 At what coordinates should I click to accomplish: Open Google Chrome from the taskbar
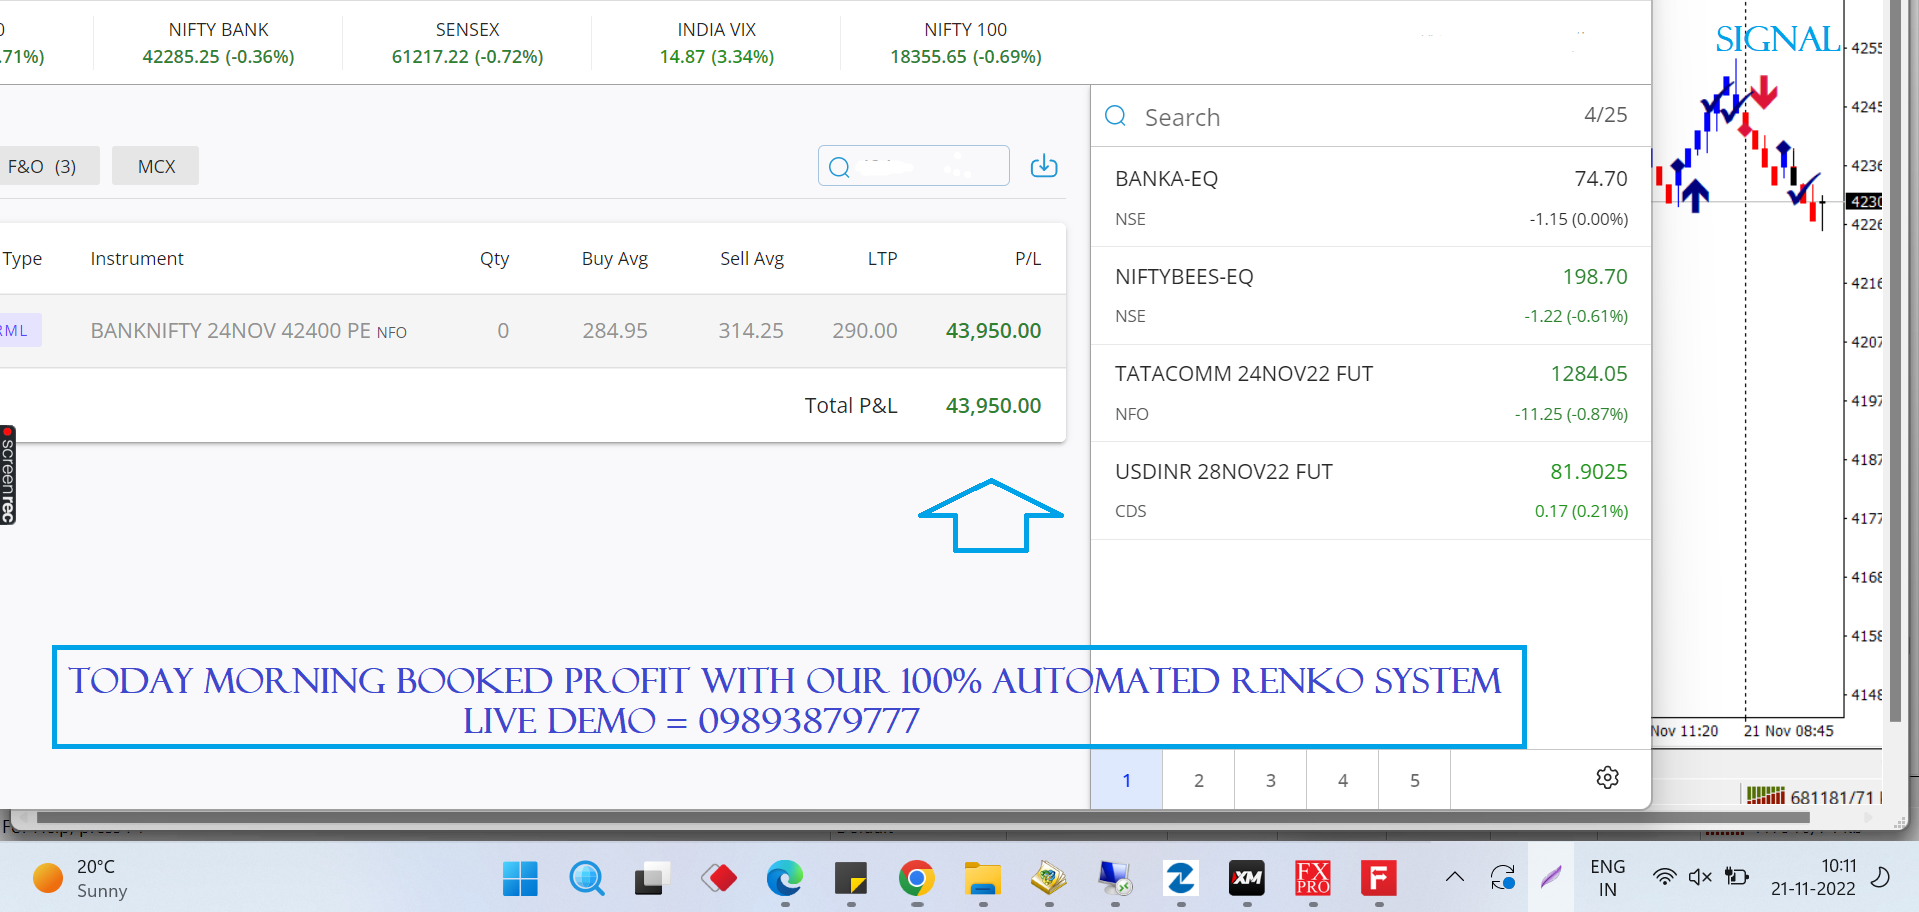[916, 878]
